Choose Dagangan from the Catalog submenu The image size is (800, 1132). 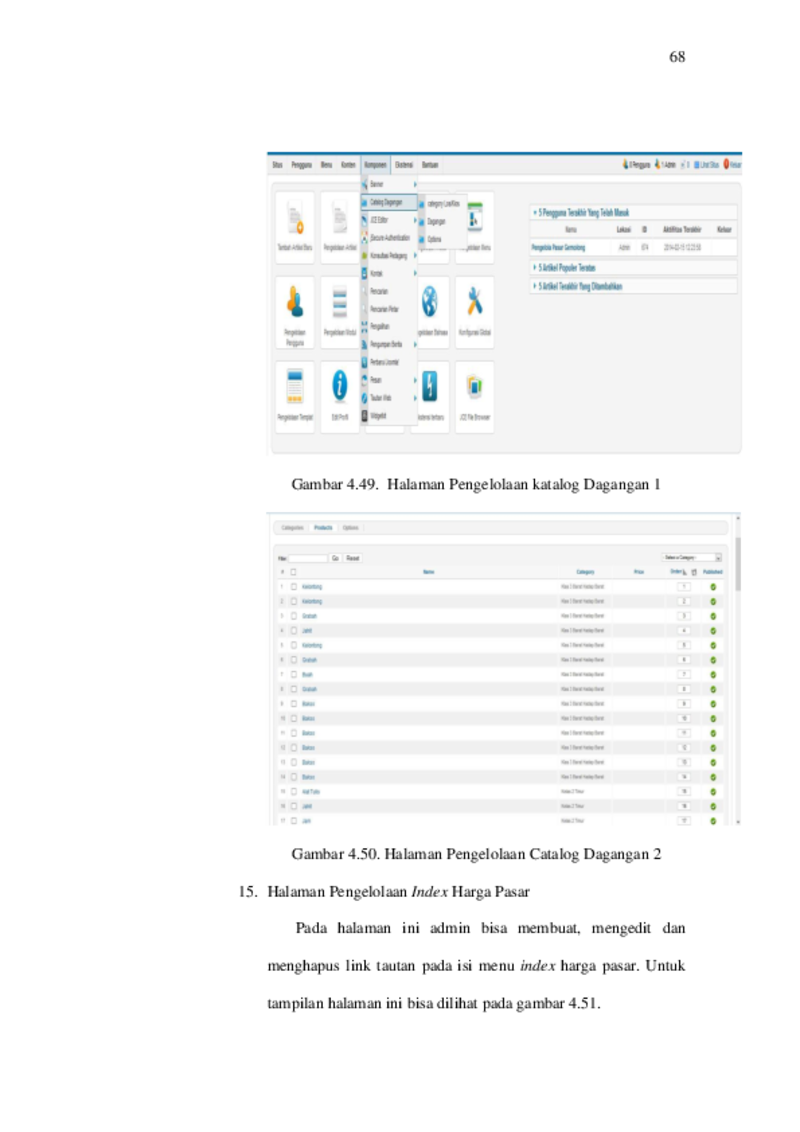pyautogui.click(x=443, y=222)
